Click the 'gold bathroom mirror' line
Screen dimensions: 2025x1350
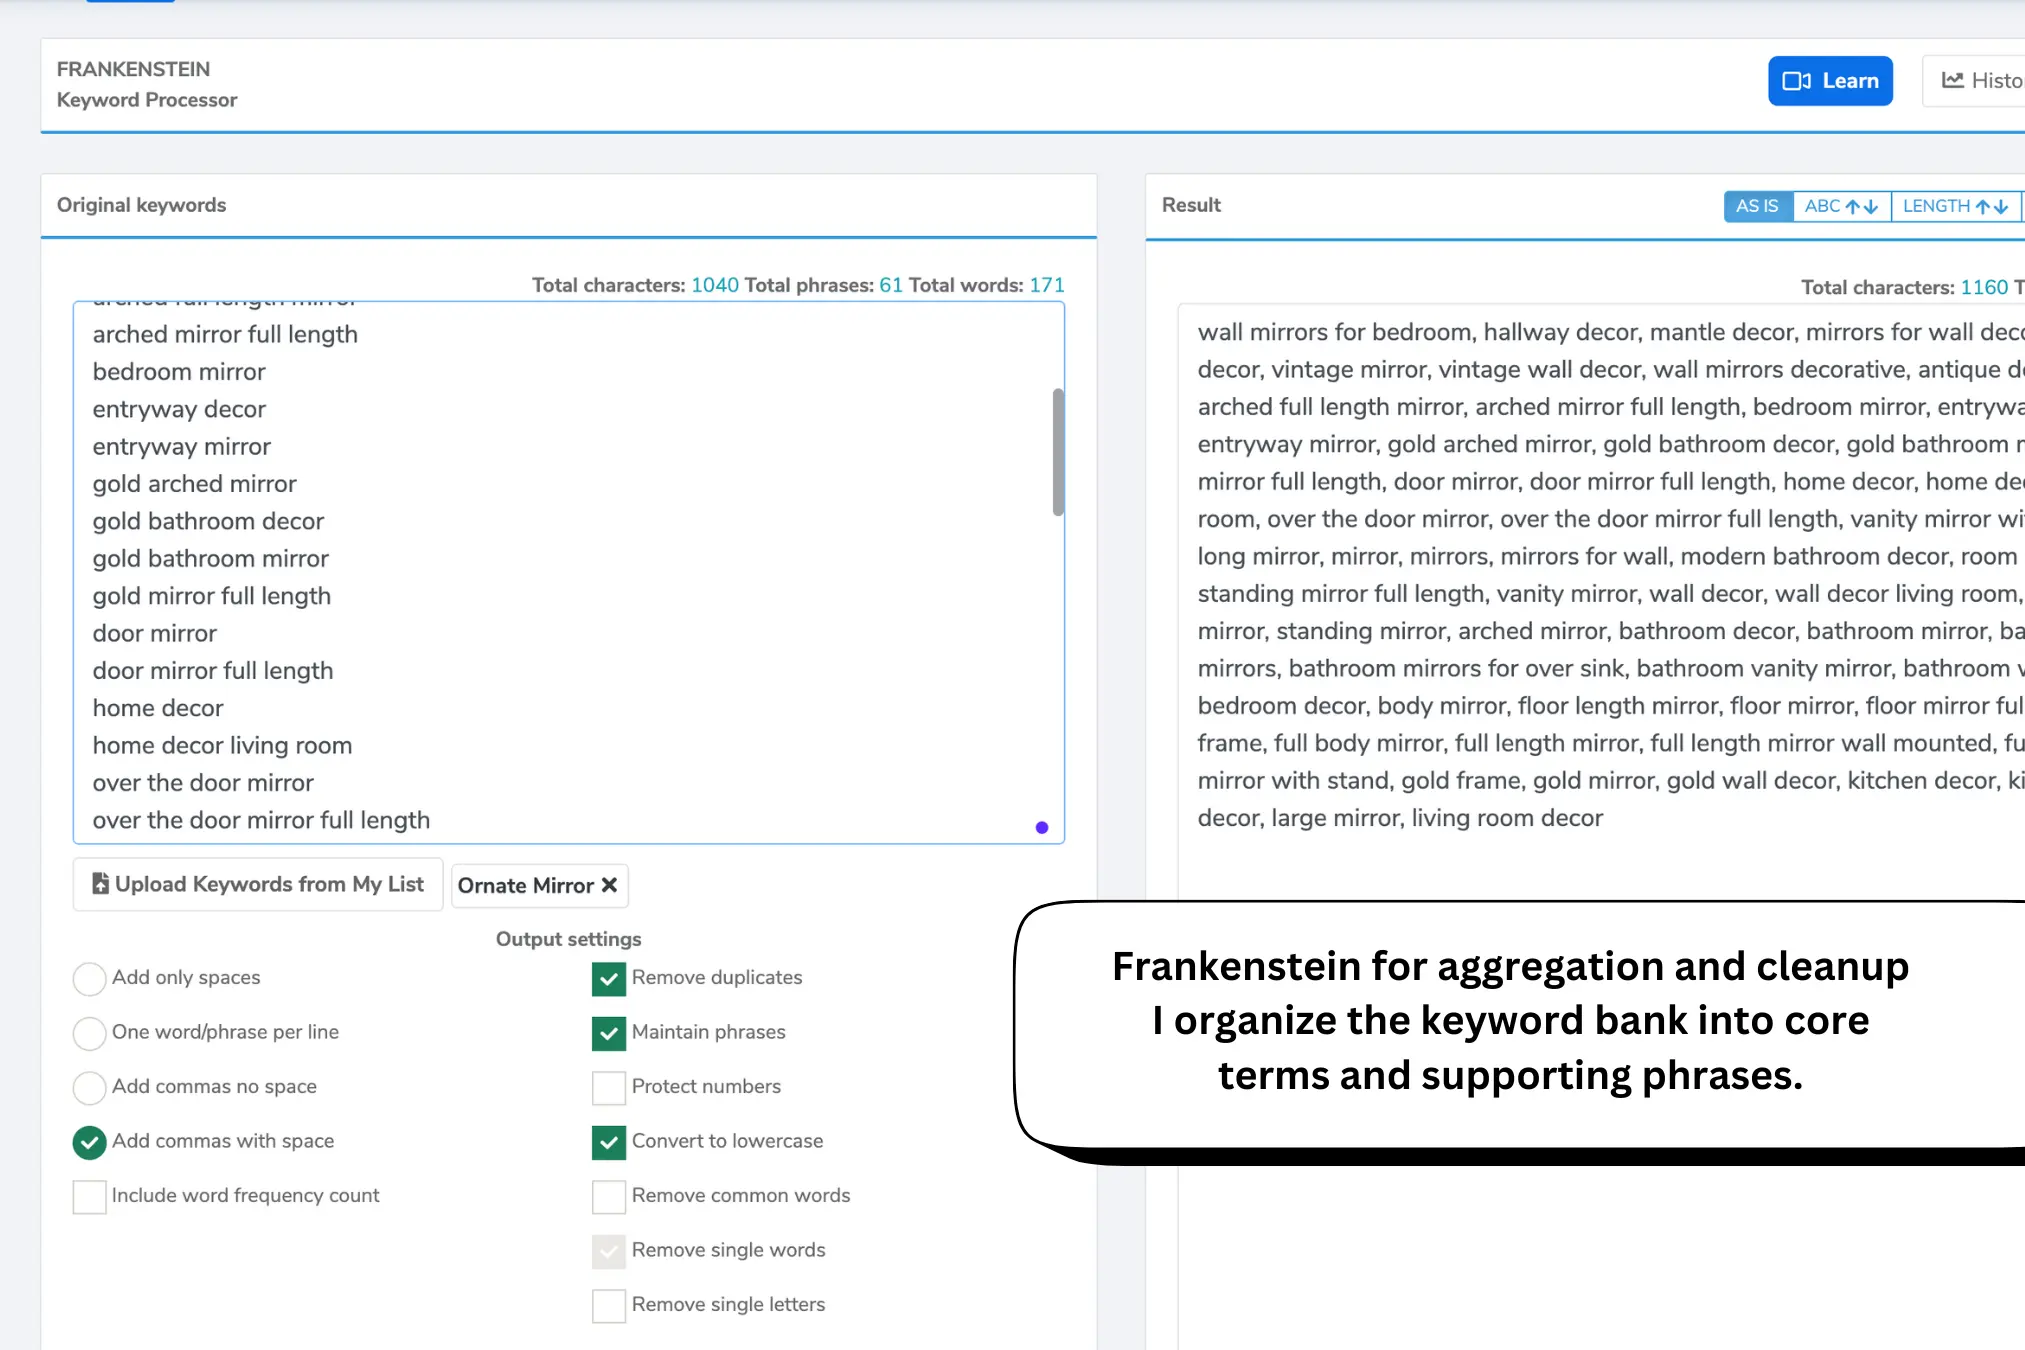point(210,558)
